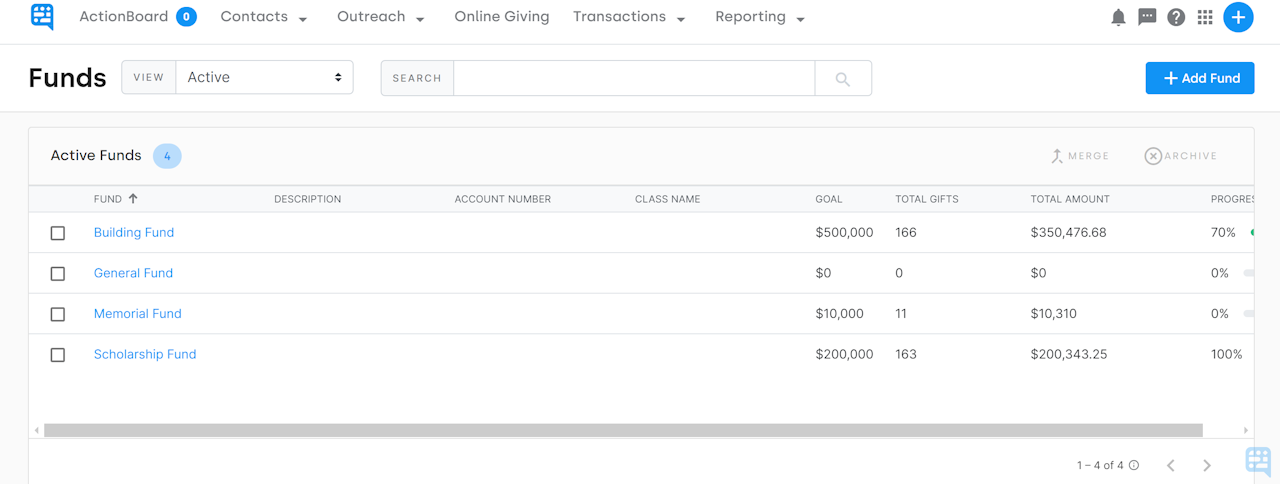1280x484 pixels.
Task: Click the 70% progress value
Action: tap(1223, 233)
